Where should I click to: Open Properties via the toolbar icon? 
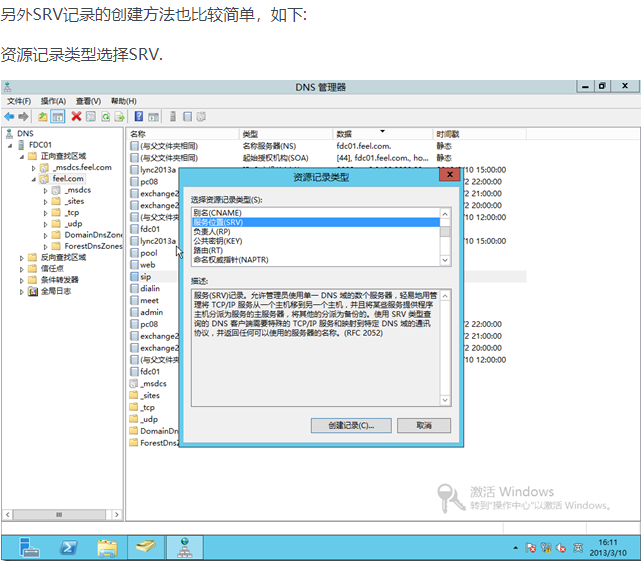tap(91, 117)
